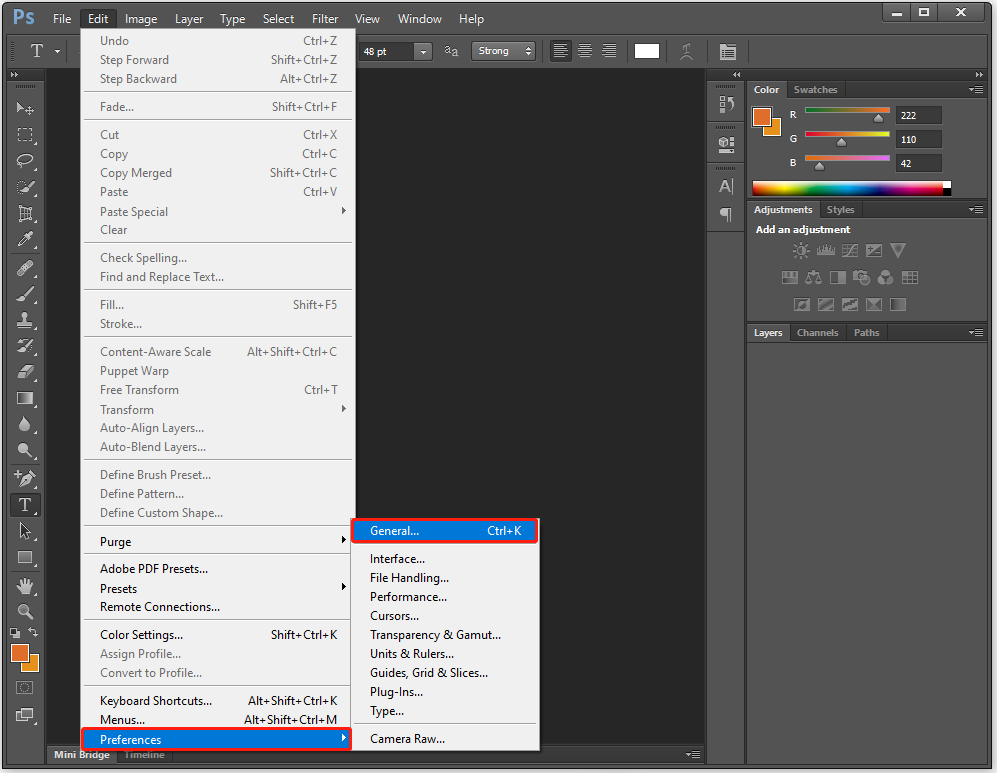Left align text in options bar
Screen dimensions: 997x773
click(560, 51)
